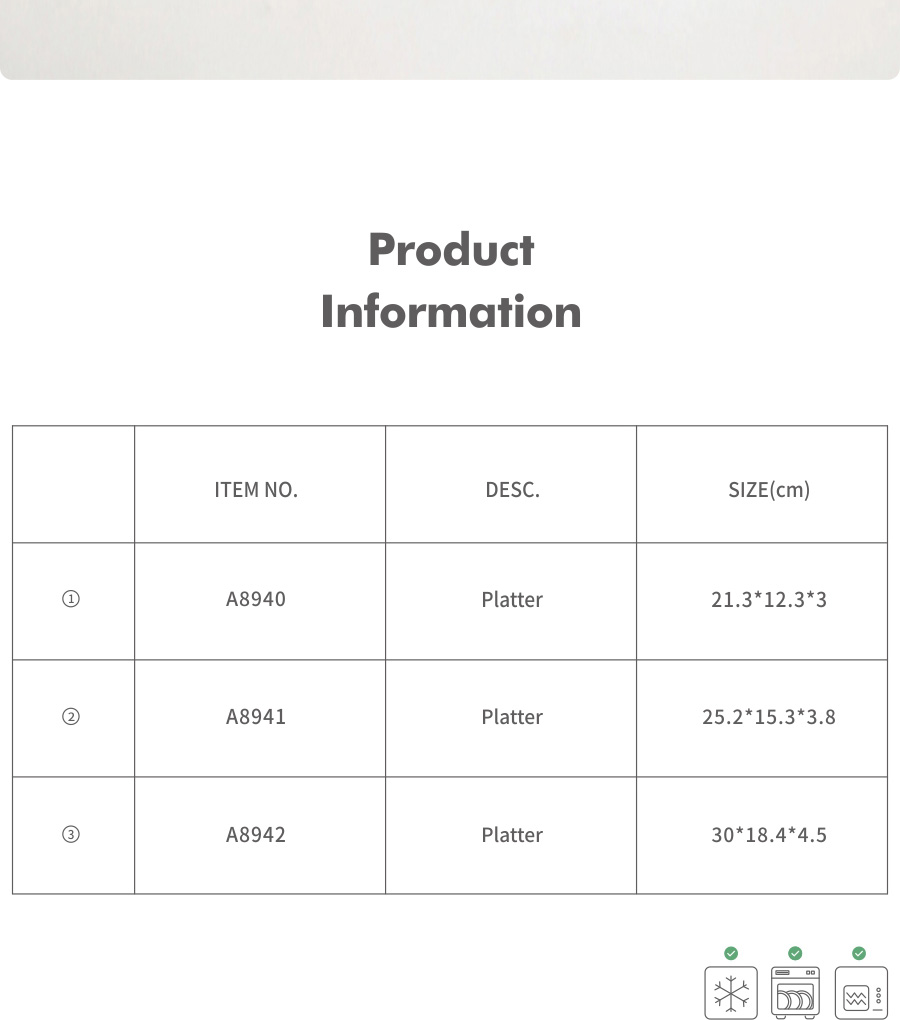Click the circled number 1 marker
Viewport: 900px width, 1020px height.
tap(71, 600)
